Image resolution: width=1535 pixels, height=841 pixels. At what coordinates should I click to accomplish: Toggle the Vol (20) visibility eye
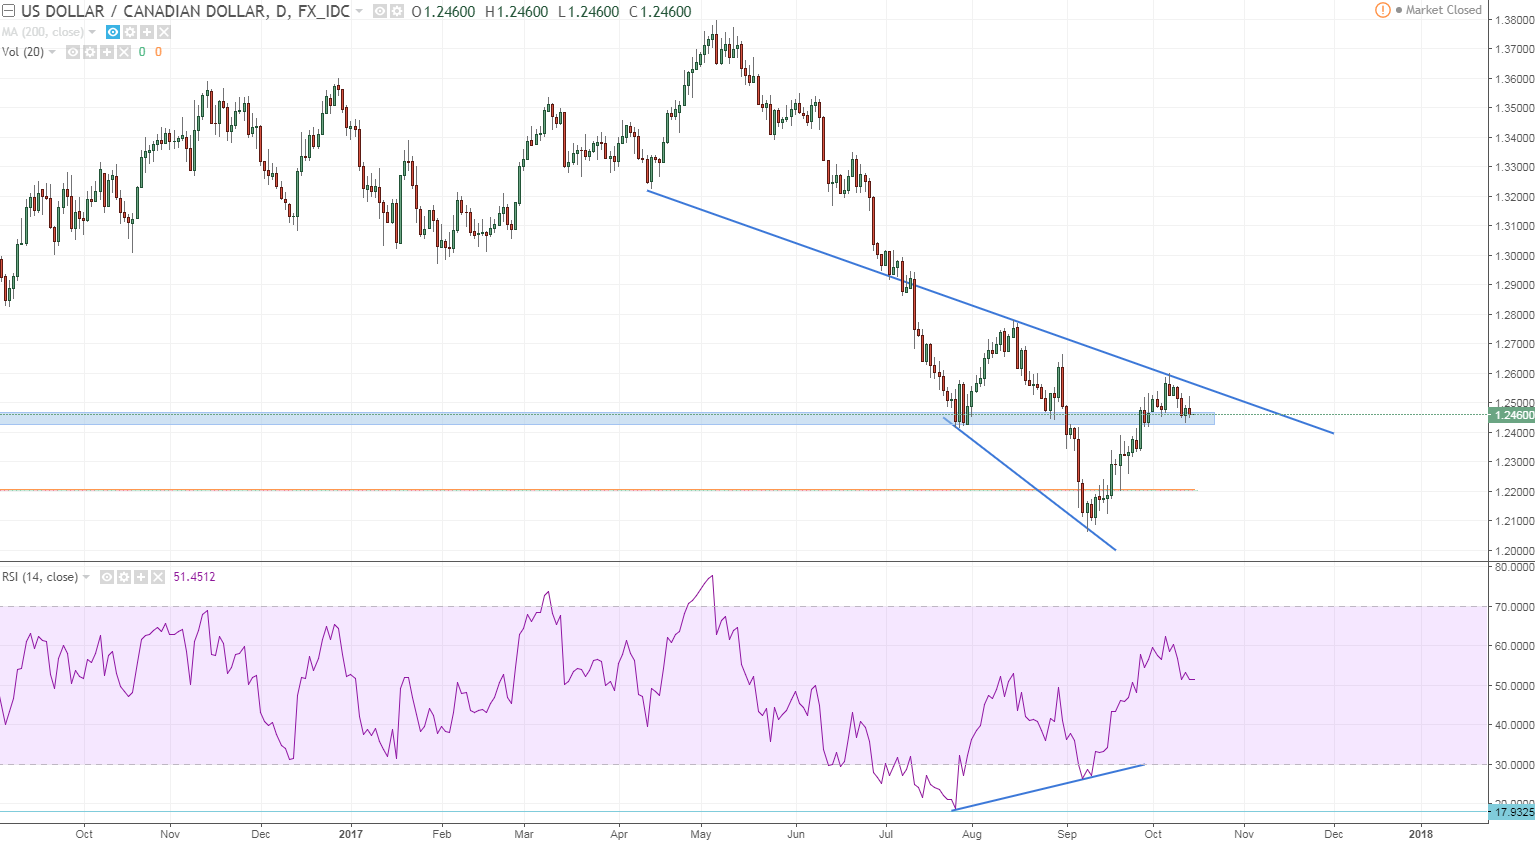(x=73, y=52)
